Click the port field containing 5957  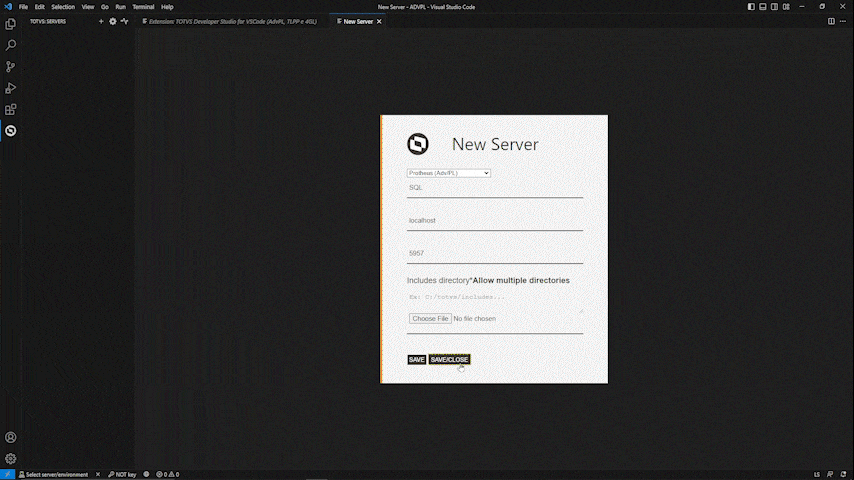(x=495, y=253)
